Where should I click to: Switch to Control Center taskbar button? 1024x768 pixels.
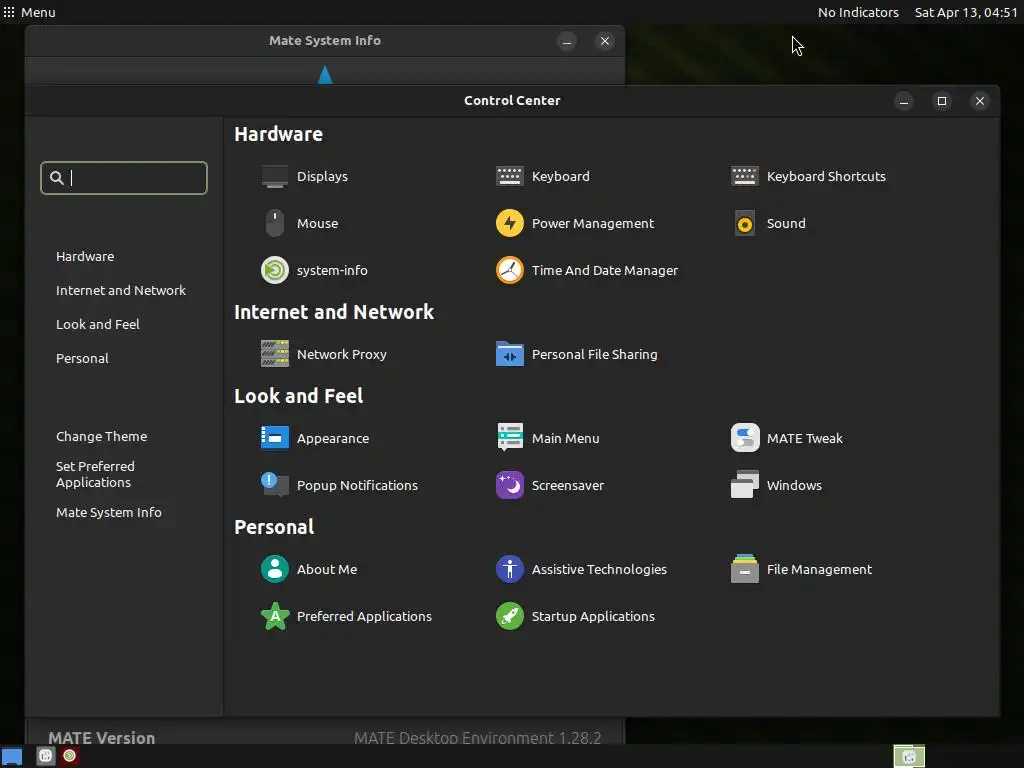click(46, 756)
